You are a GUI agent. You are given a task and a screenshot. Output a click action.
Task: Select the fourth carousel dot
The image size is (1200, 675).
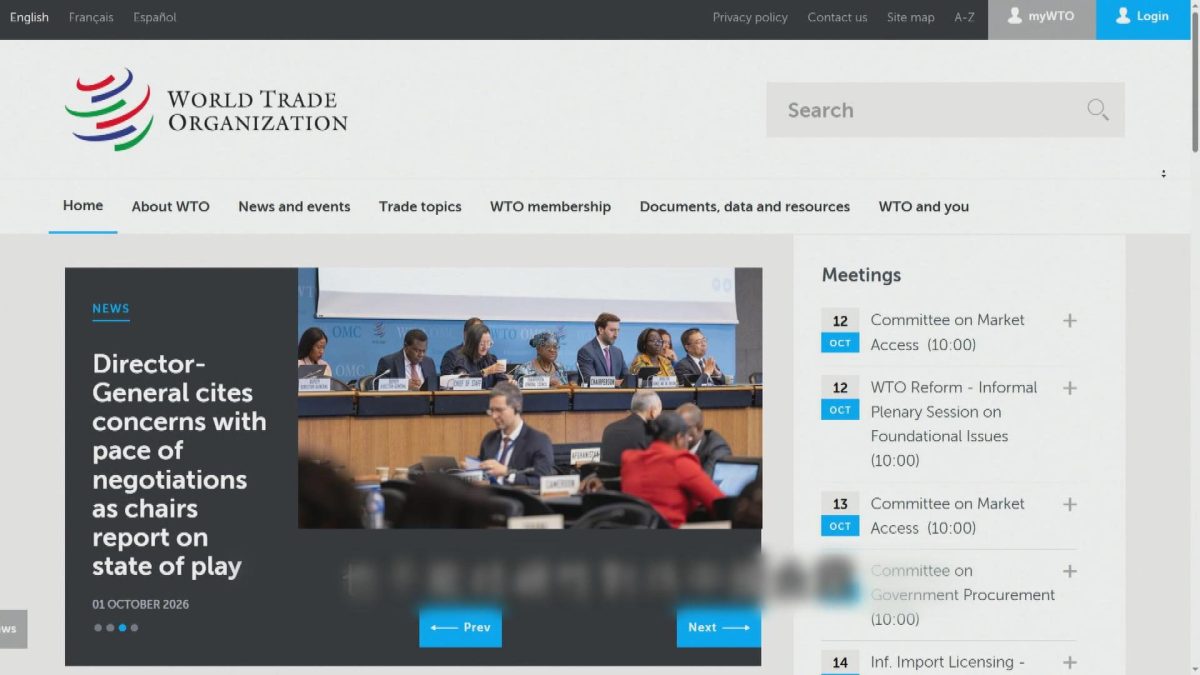coord(134,628)
